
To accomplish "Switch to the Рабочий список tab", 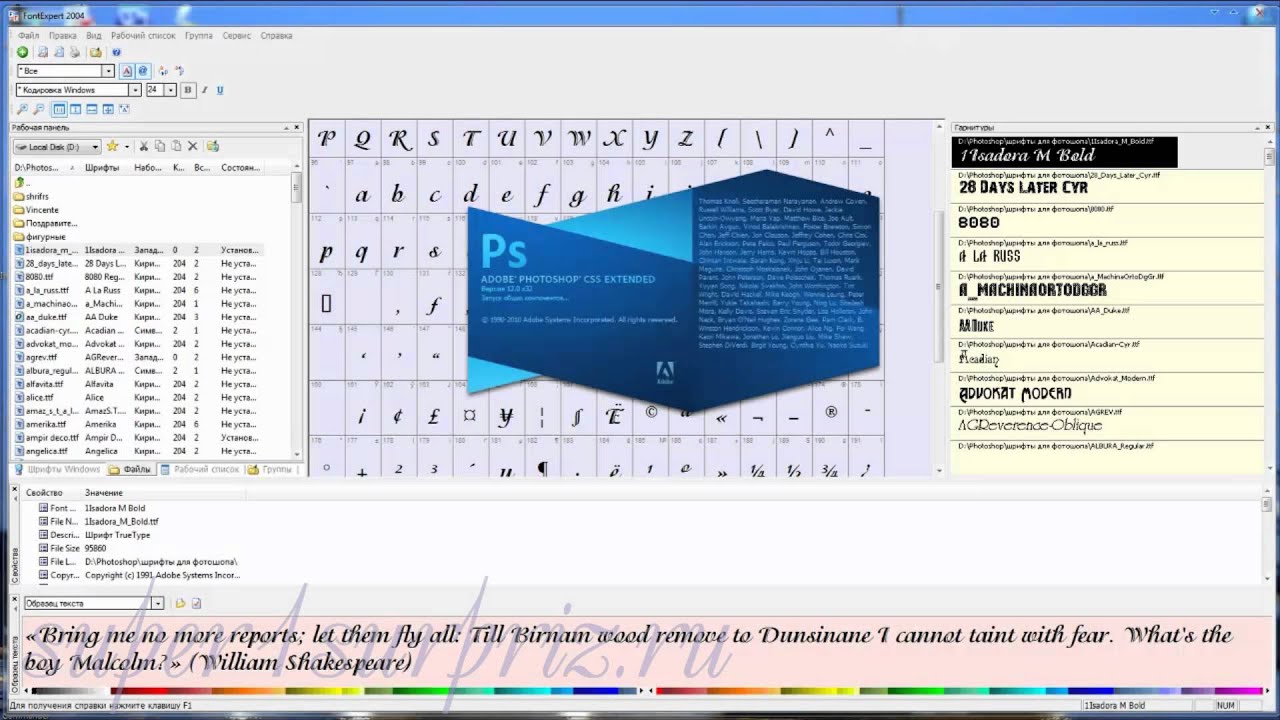I will [x=200, y=469].
